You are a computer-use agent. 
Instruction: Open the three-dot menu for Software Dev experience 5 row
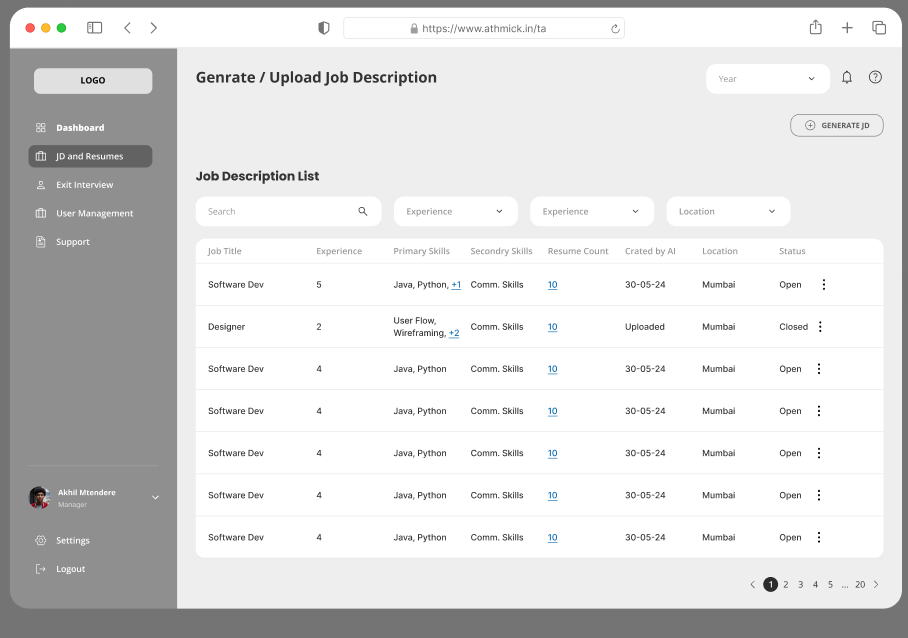(823, 284)
